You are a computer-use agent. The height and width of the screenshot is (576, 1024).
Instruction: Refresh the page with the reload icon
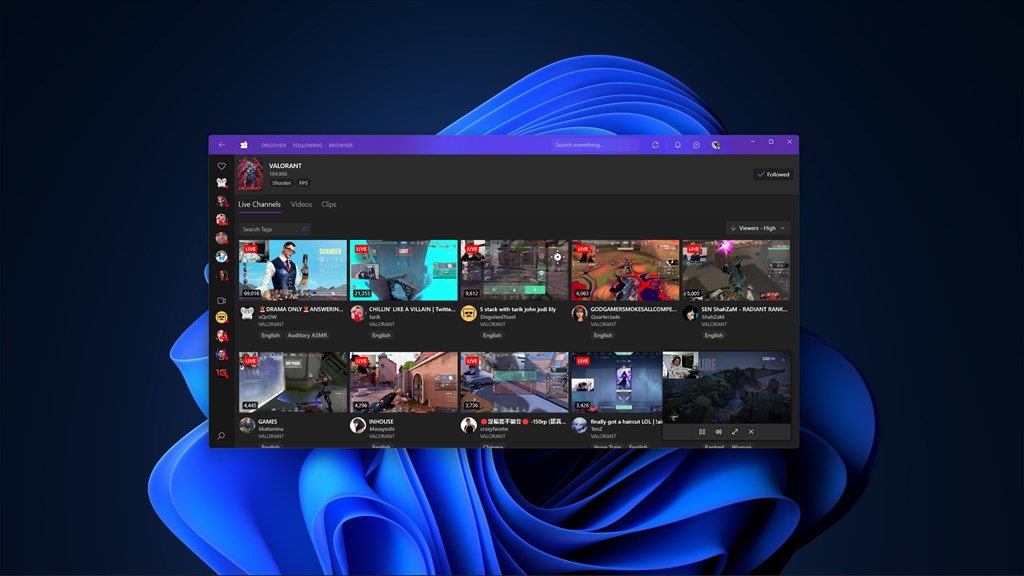655,145
